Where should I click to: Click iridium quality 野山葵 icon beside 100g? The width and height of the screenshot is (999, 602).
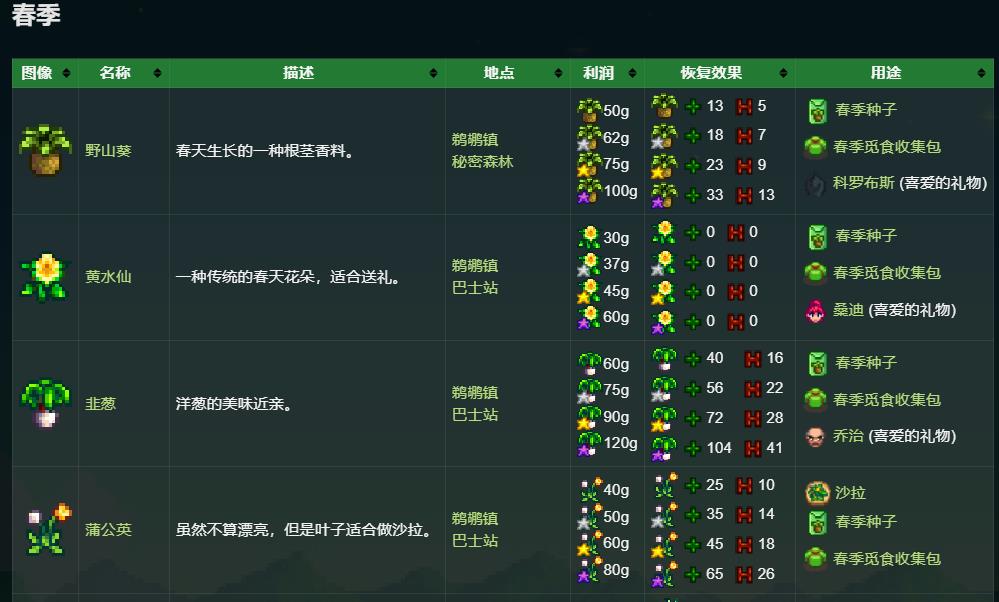(589, 190)
